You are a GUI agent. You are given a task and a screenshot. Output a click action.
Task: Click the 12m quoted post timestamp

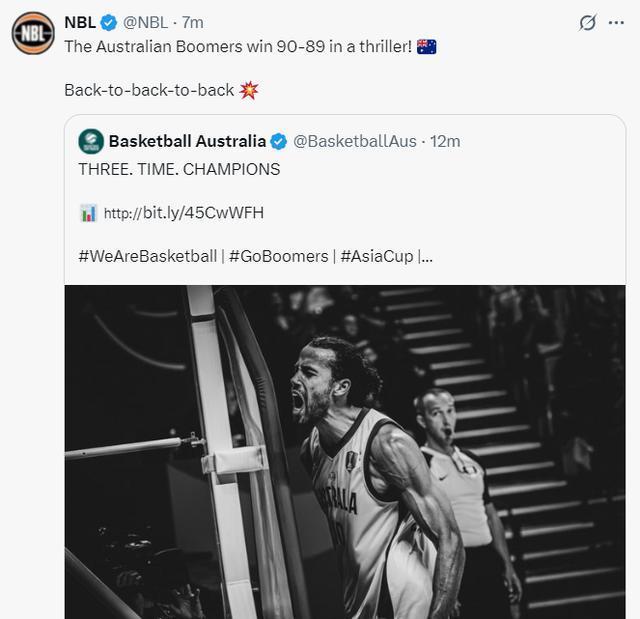point(445,142)
